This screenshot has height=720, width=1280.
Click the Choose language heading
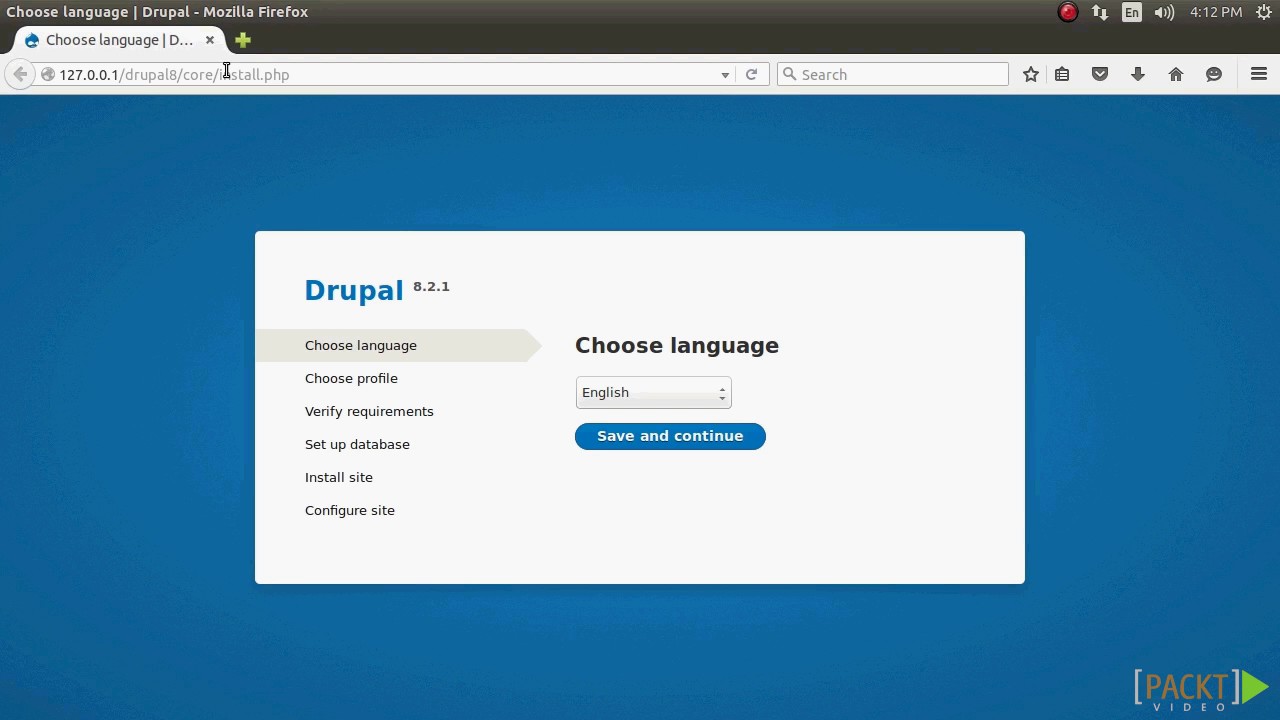point(677,345)
